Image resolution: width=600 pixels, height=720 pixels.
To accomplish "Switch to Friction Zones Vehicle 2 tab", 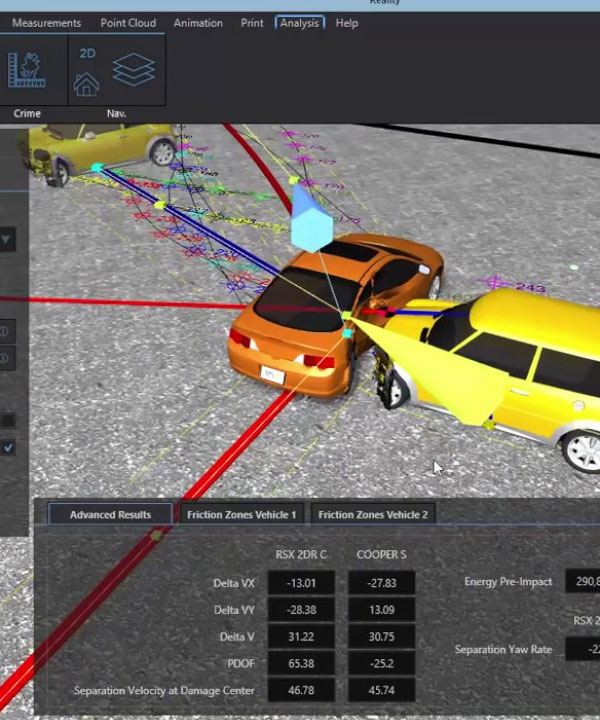I will (373, 515).
